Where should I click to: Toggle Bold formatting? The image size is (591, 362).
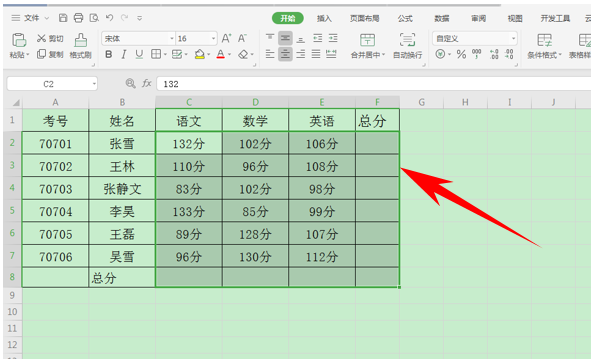click(x=109, y=54)
